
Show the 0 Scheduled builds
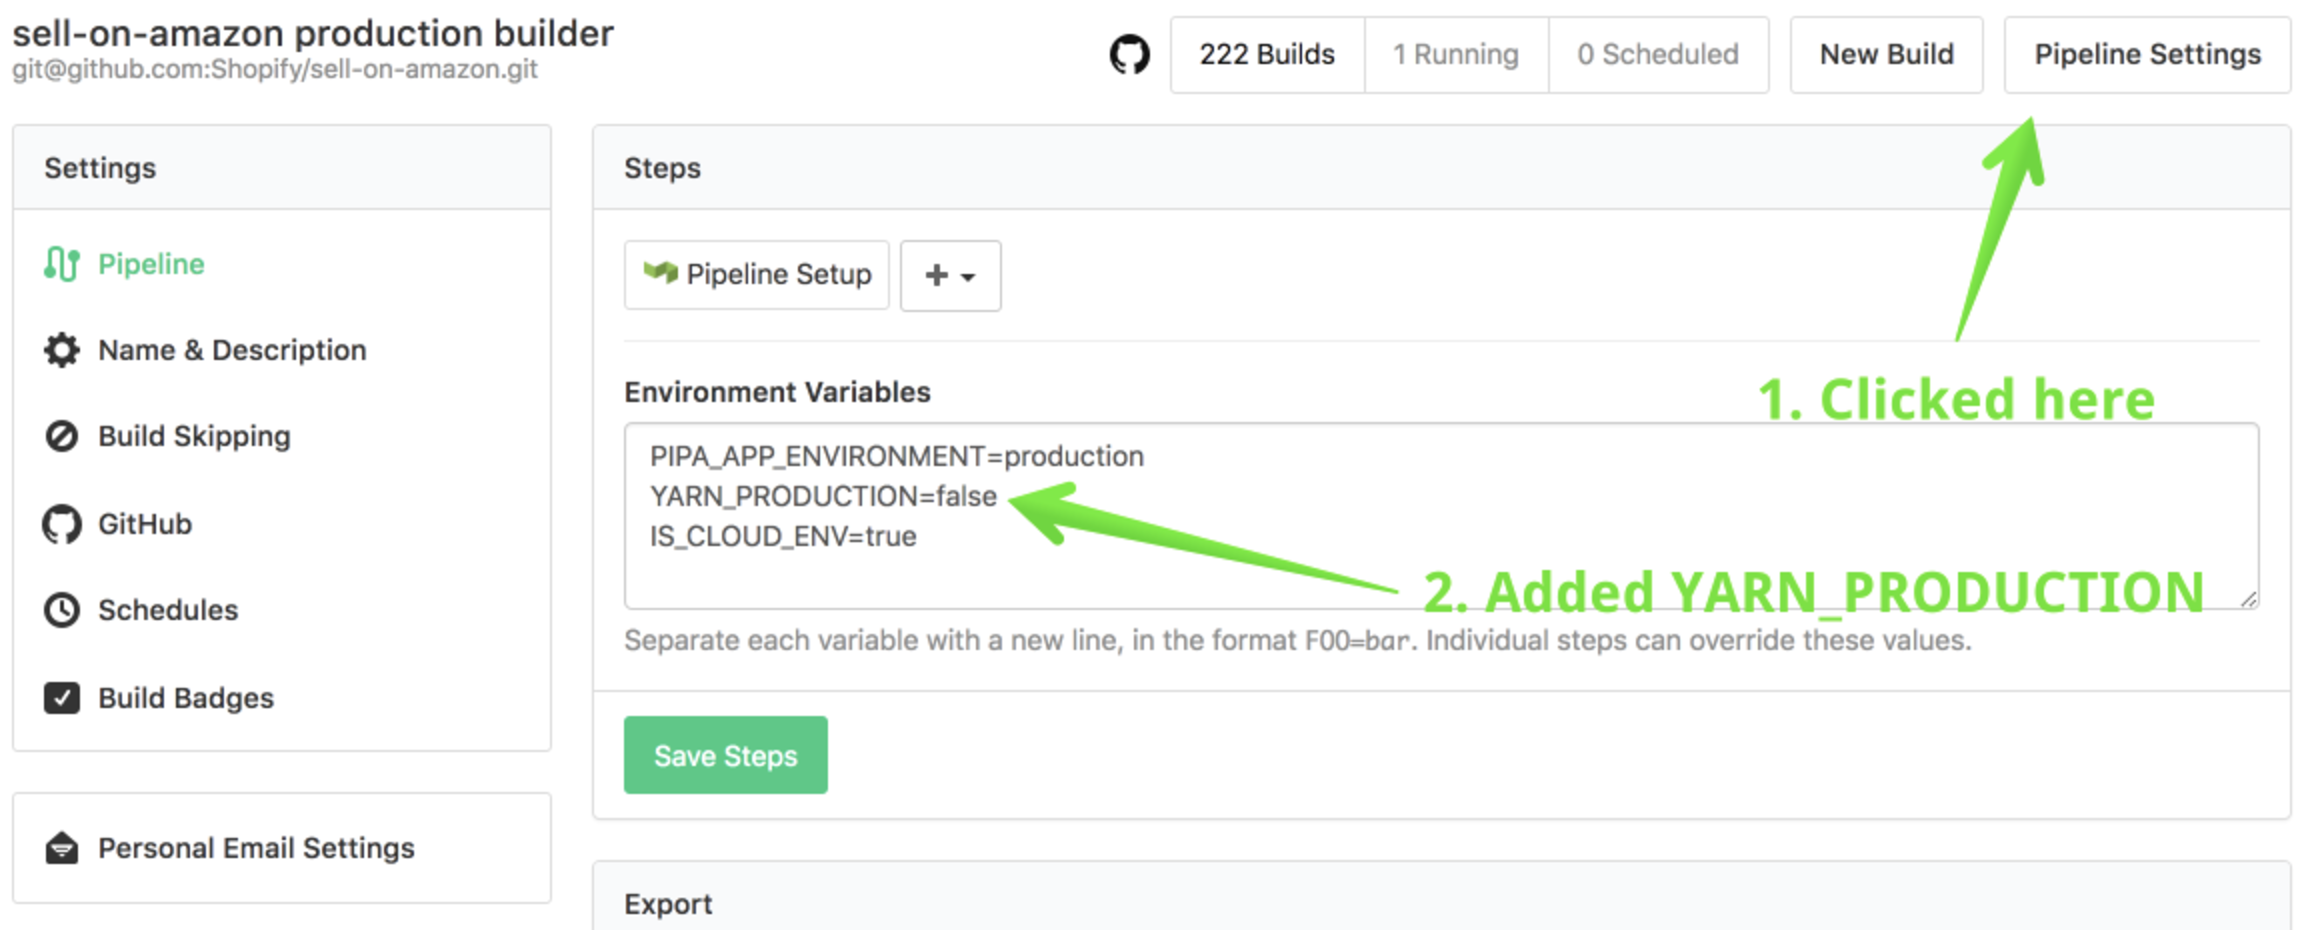click(x=1658, y=54)
